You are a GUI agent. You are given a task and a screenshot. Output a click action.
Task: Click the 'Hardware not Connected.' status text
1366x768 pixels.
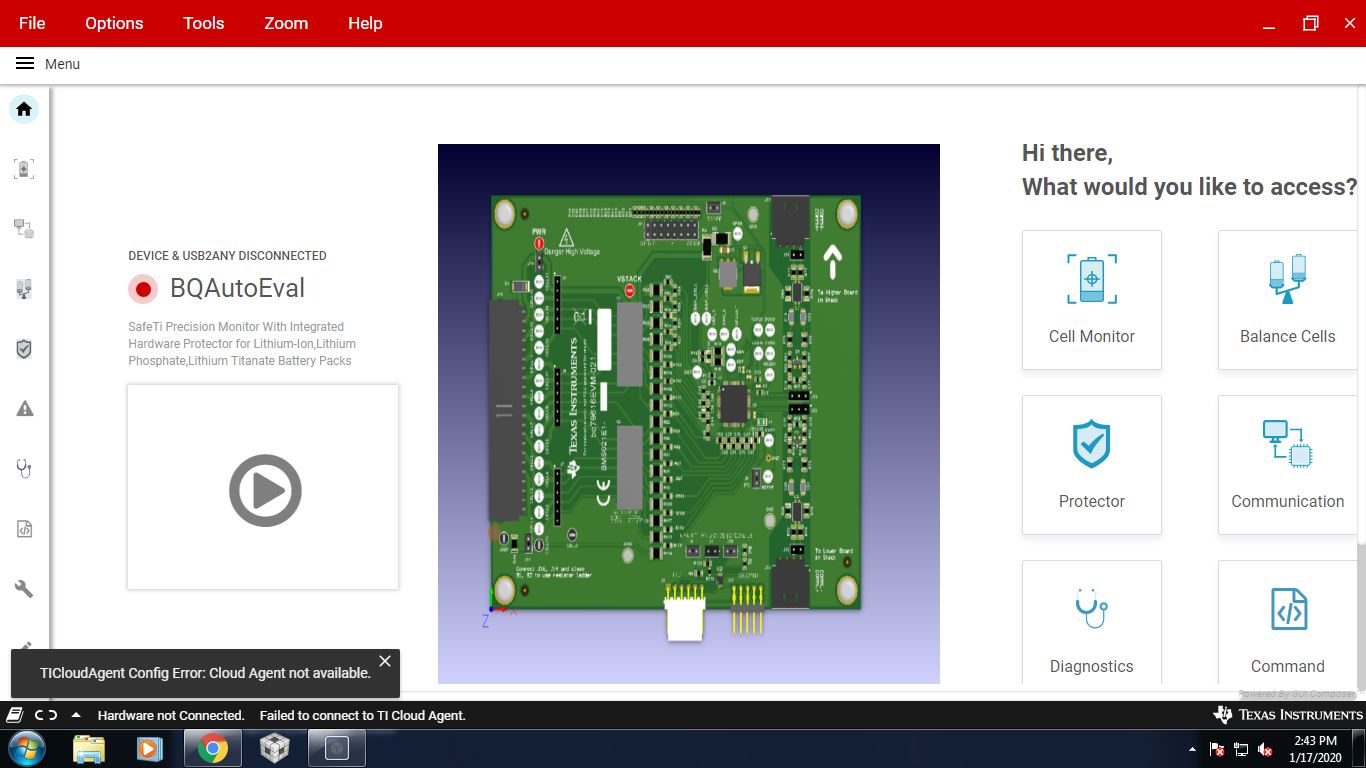tap(171, 715)
